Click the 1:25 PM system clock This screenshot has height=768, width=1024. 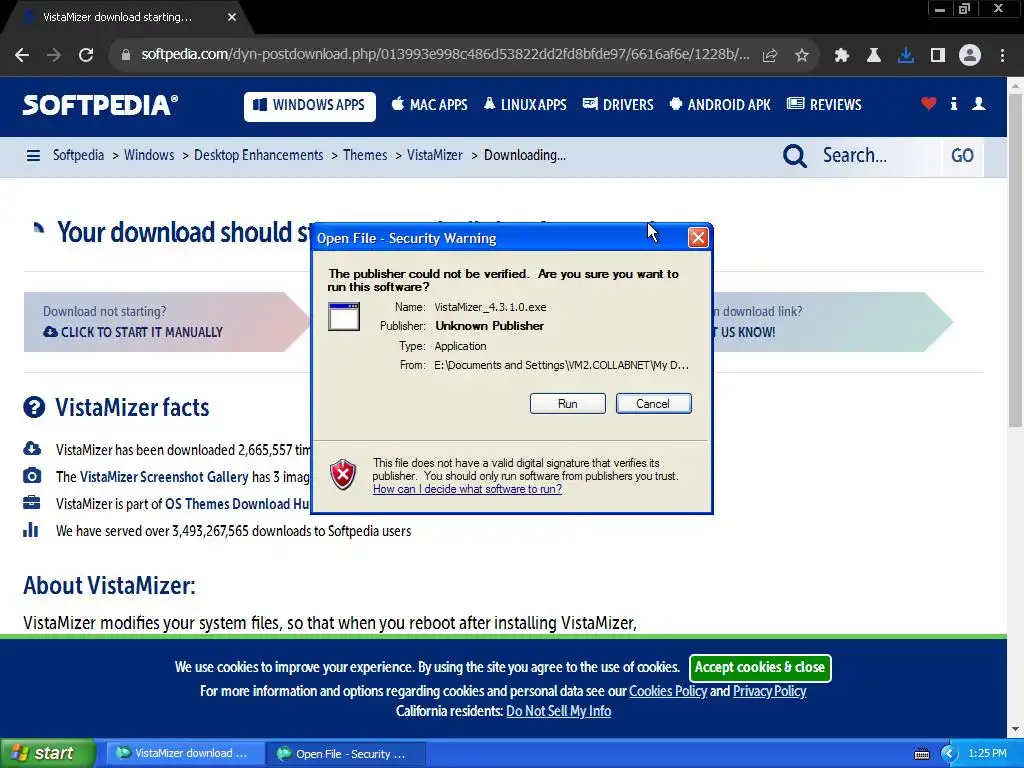pos(987,753)
